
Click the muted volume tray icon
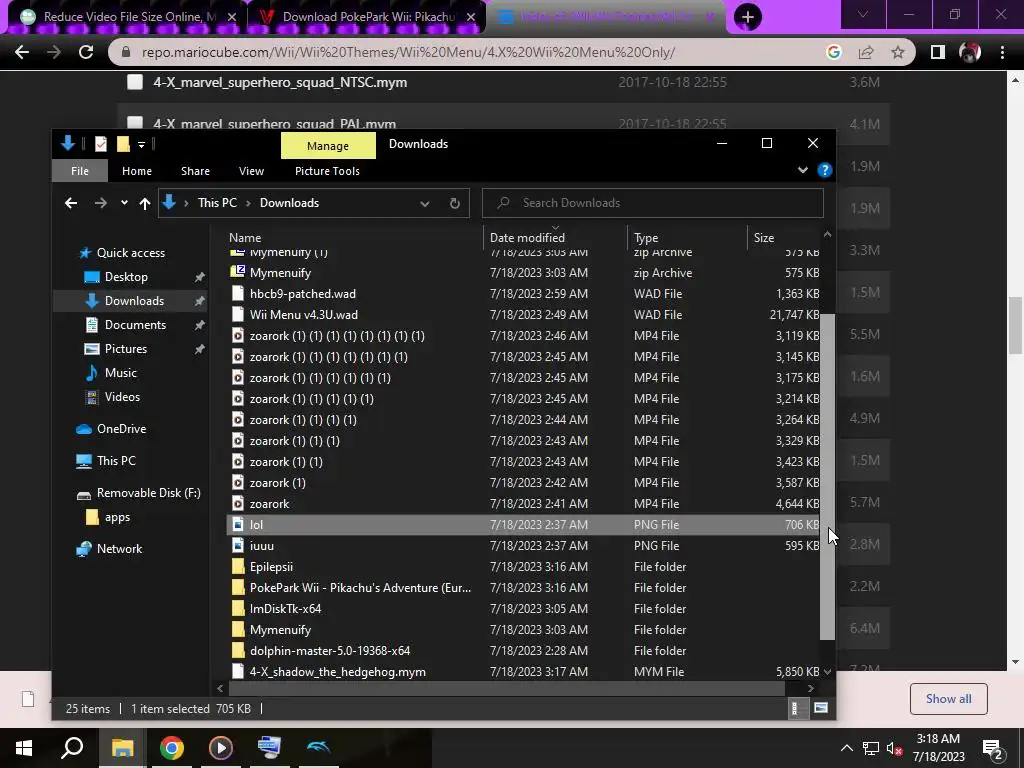[x=894, y=749]
